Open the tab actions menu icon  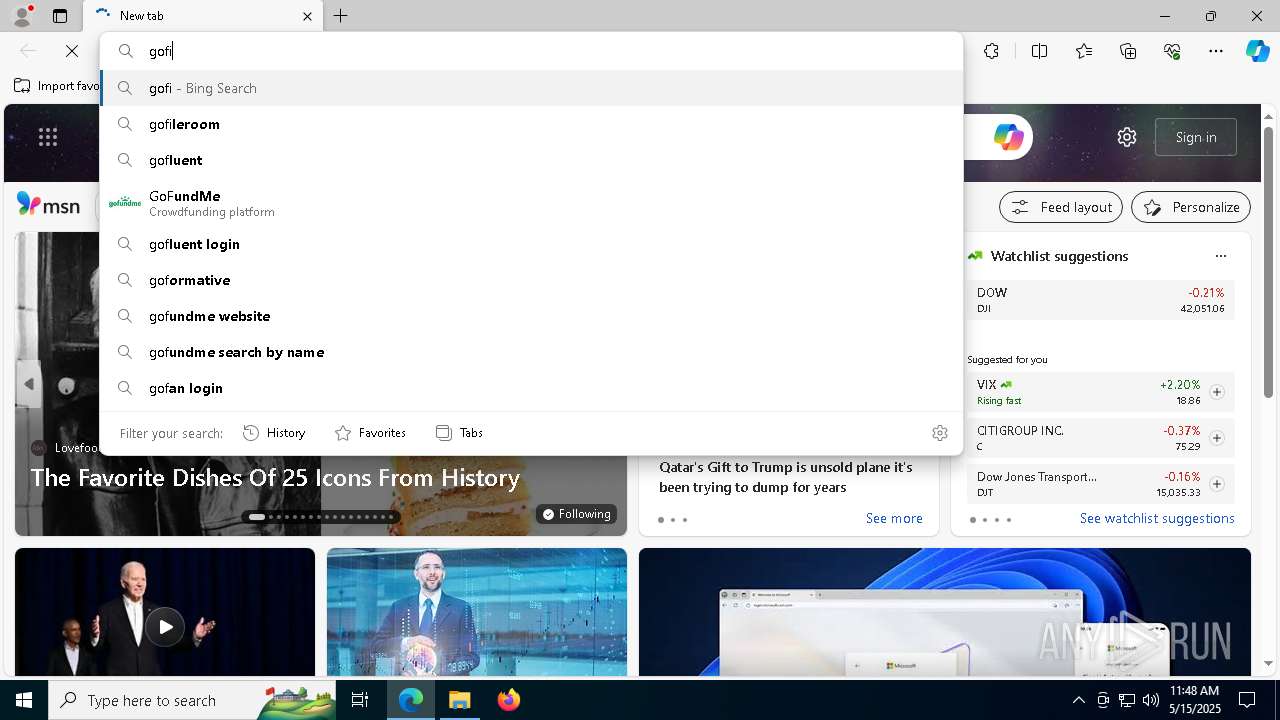(x=60, y=16)
